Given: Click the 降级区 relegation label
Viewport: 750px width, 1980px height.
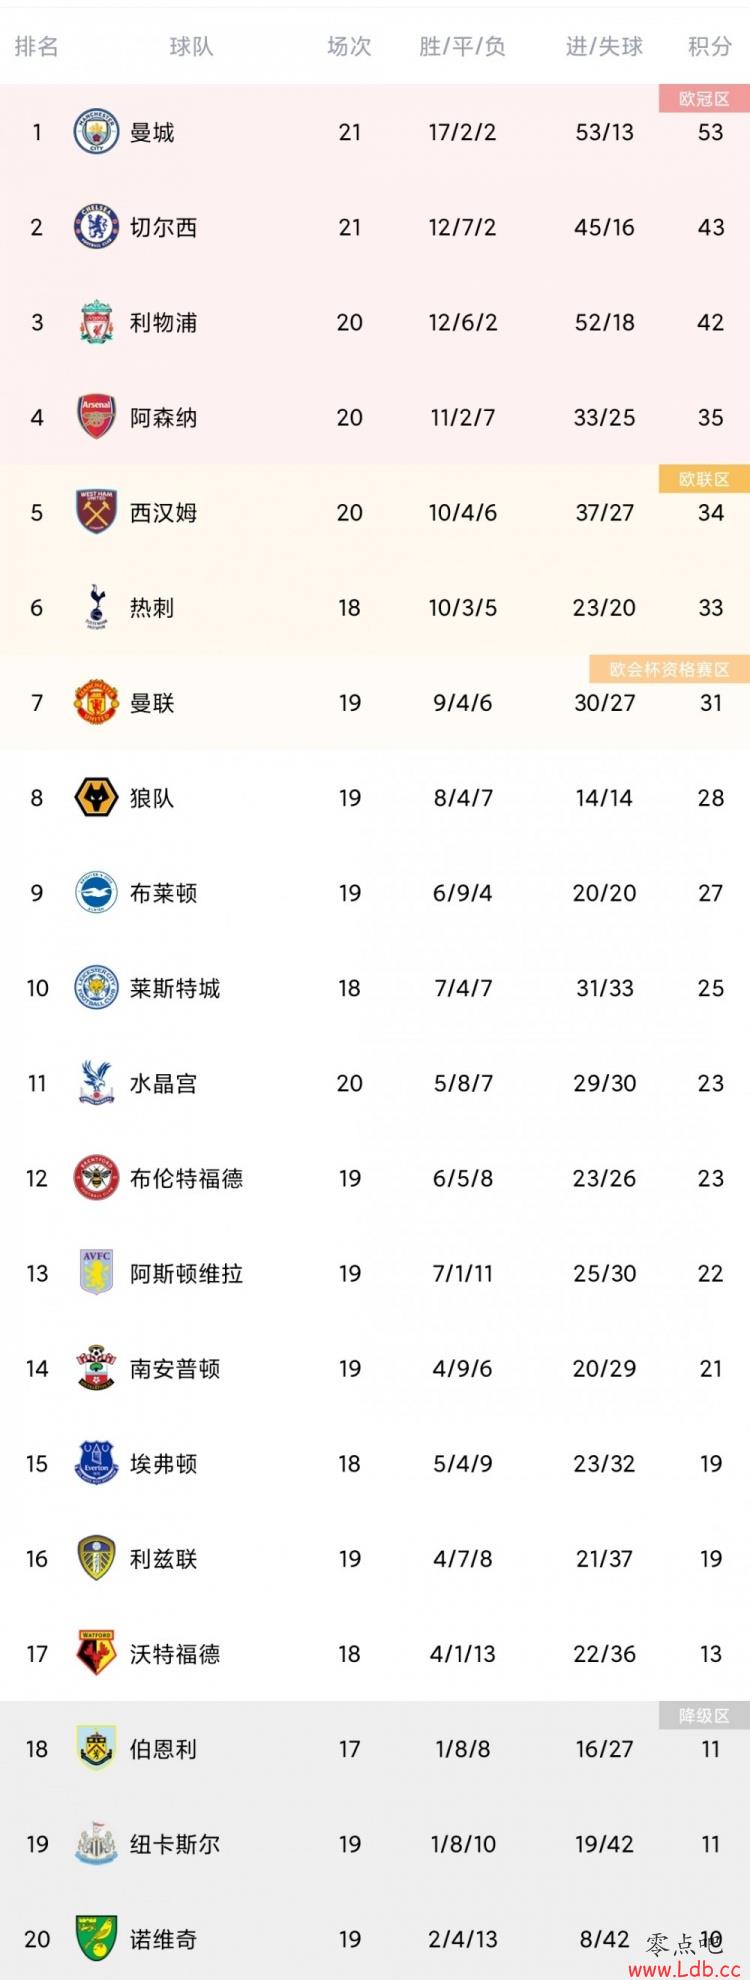Looking at the screenshot, I should coord(704,1715).
